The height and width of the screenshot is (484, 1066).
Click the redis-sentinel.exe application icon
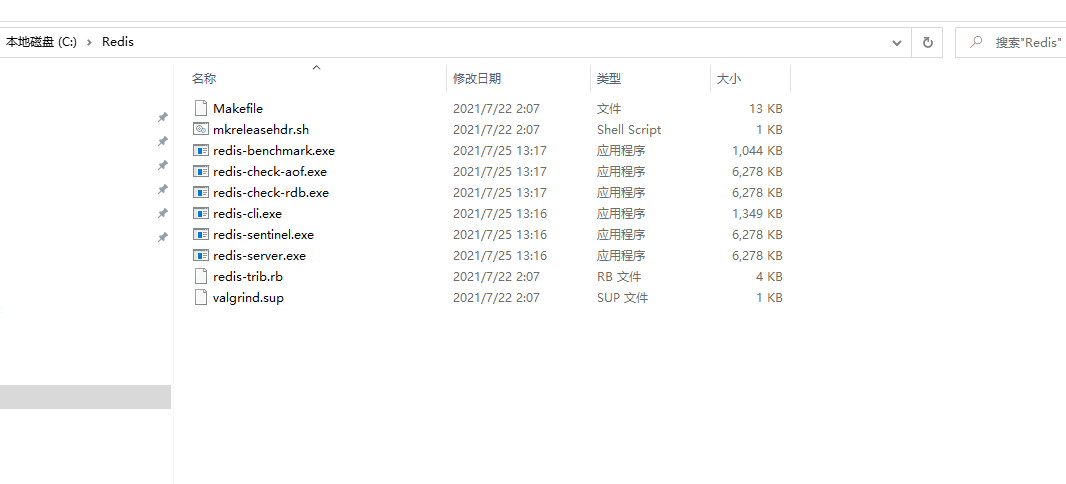[x=200, y=235]
